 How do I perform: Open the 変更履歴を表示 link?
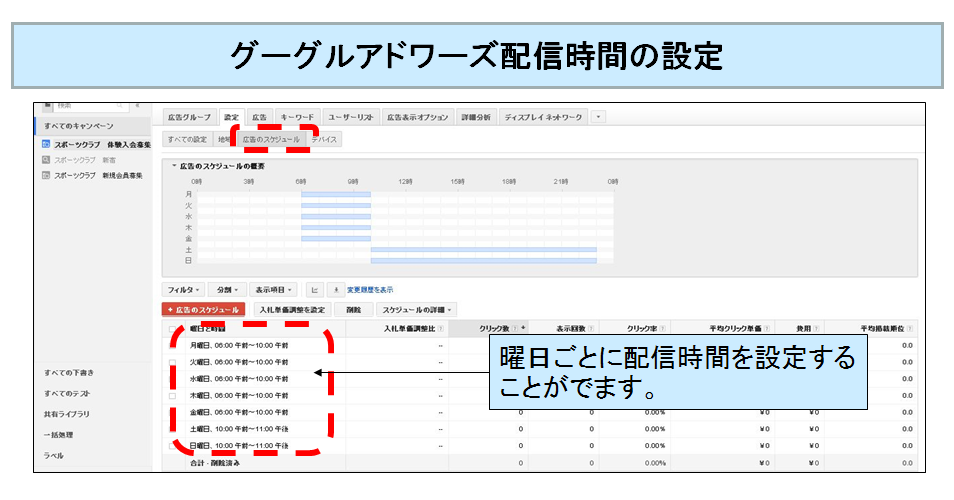(x=370, y=290)
